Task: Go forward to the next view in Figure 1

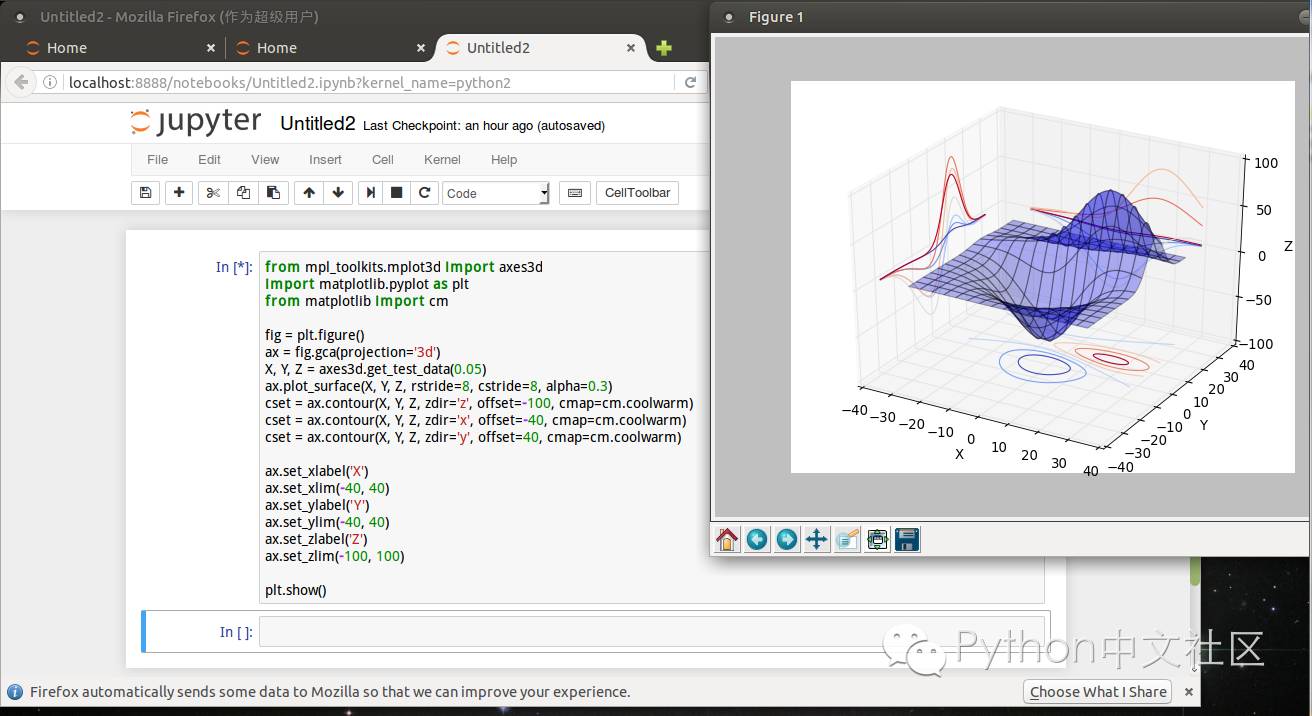Action: coord(787,540)
